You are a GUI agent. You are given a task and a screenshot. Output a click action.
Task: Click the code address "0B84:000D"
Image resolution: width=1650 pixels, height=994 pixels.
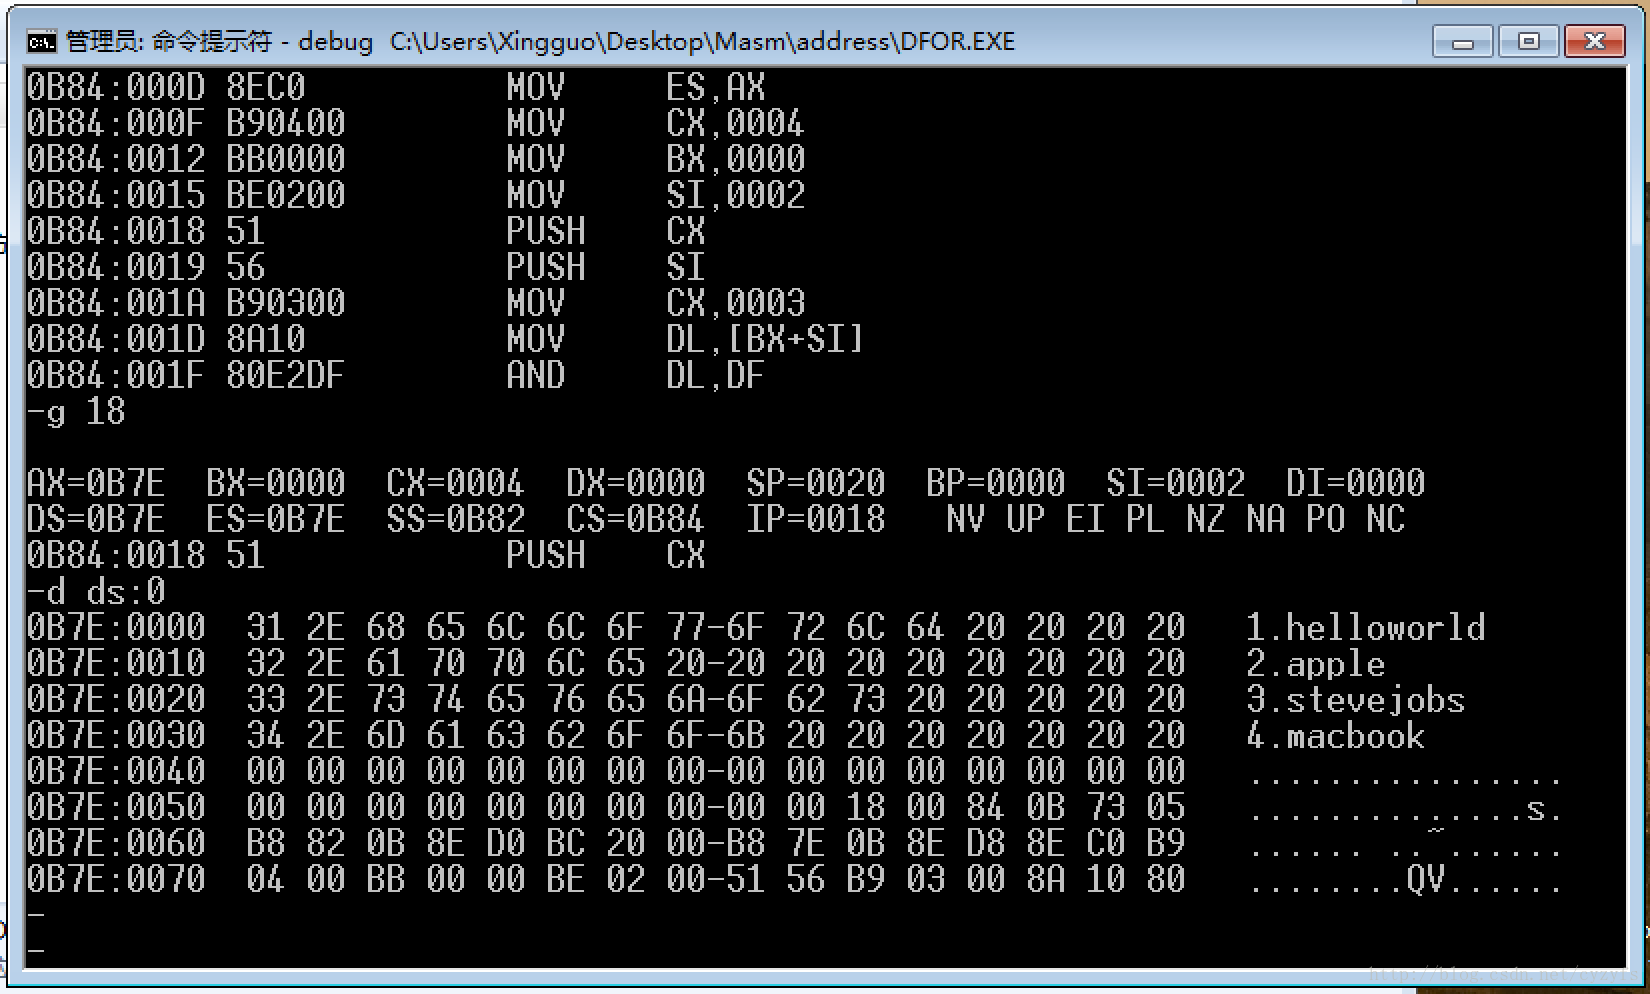tap(116, 88)
